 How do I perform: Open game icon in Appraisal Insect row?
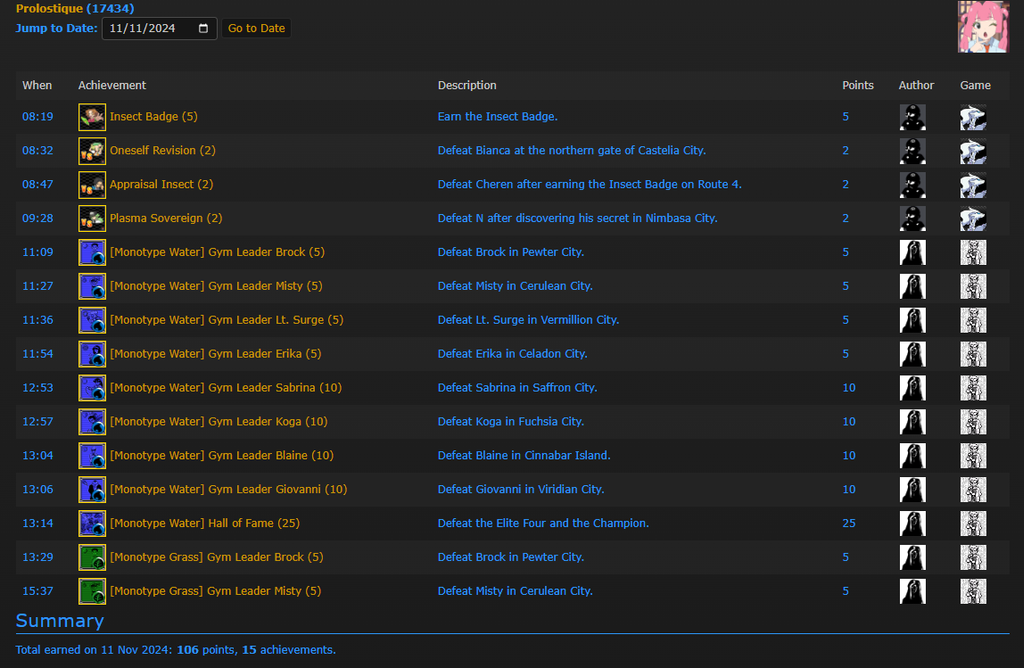tap(973, 185)
